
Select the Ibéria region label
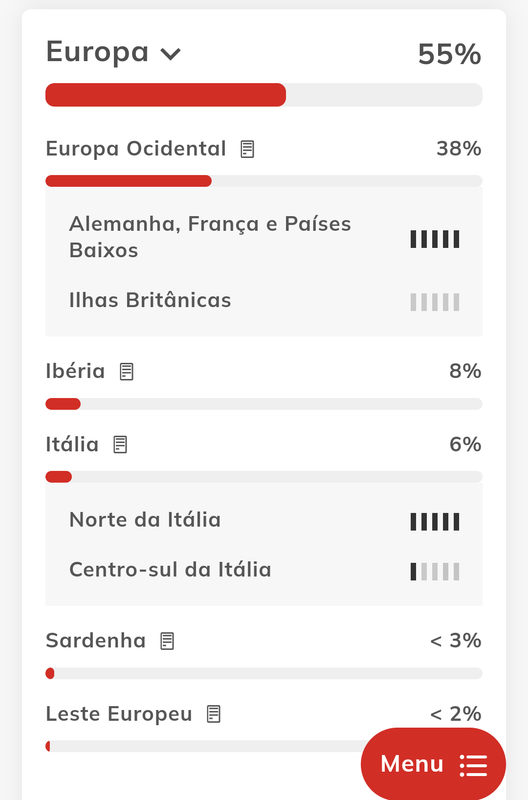click(75, 371)
